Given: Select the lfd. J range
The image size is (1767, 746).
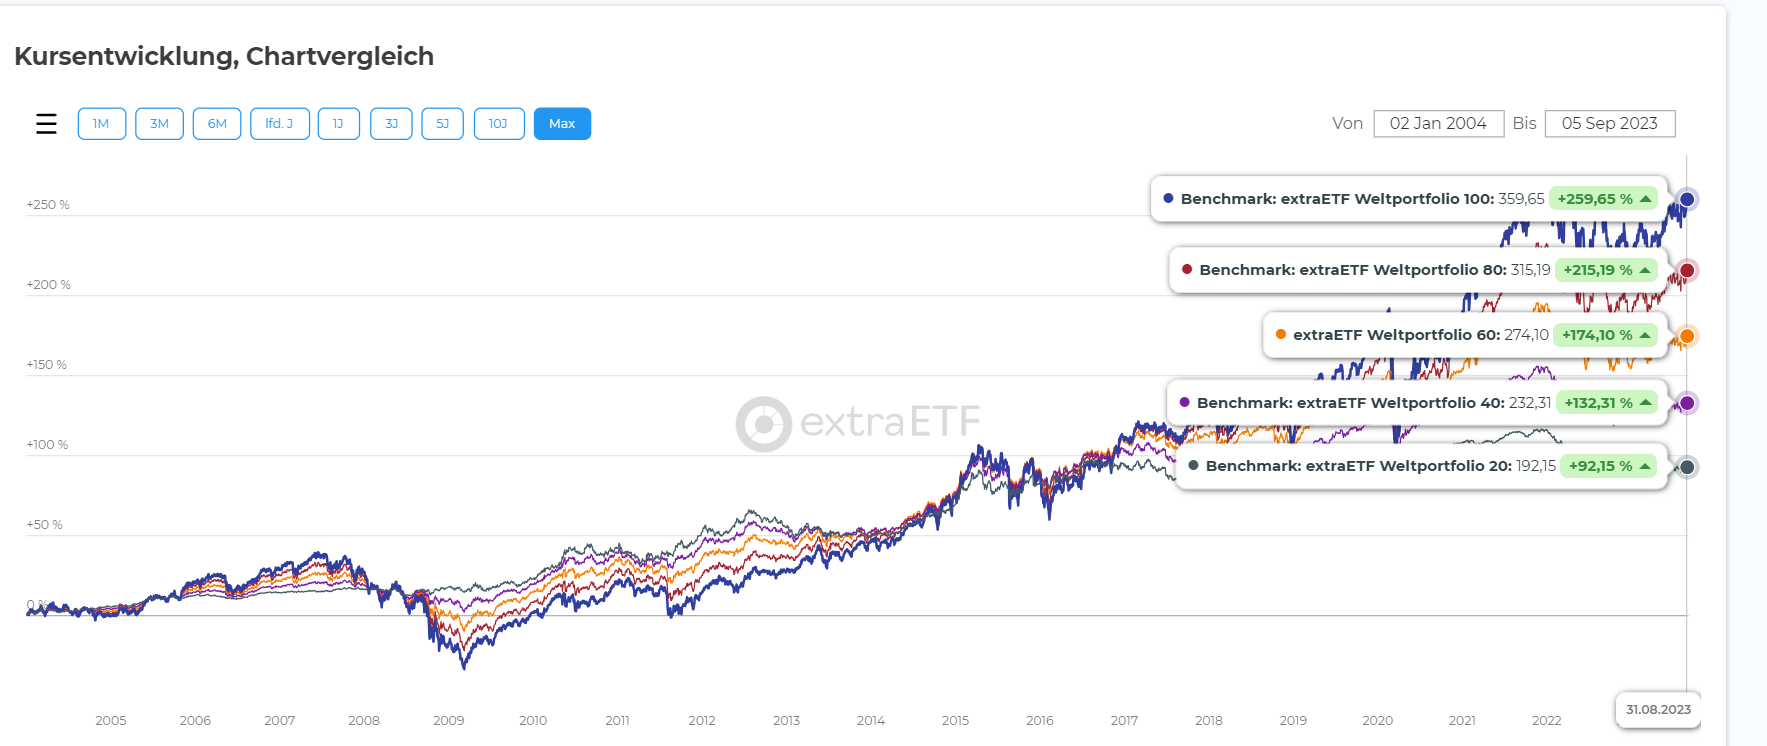Looking at the screenshot, I should 279,124.
